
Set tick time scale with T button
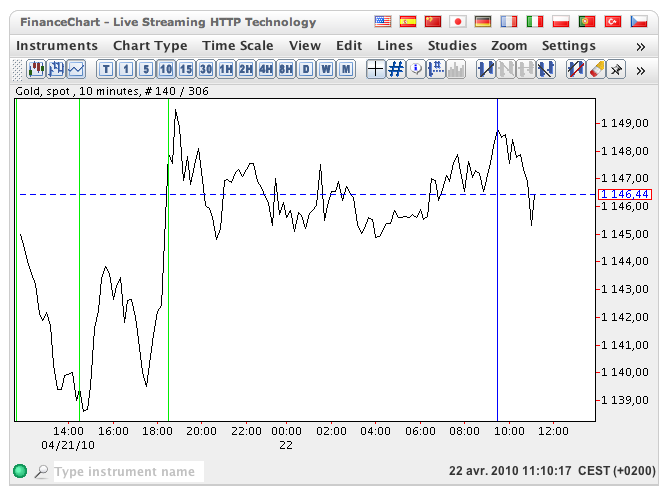point(106,69)
